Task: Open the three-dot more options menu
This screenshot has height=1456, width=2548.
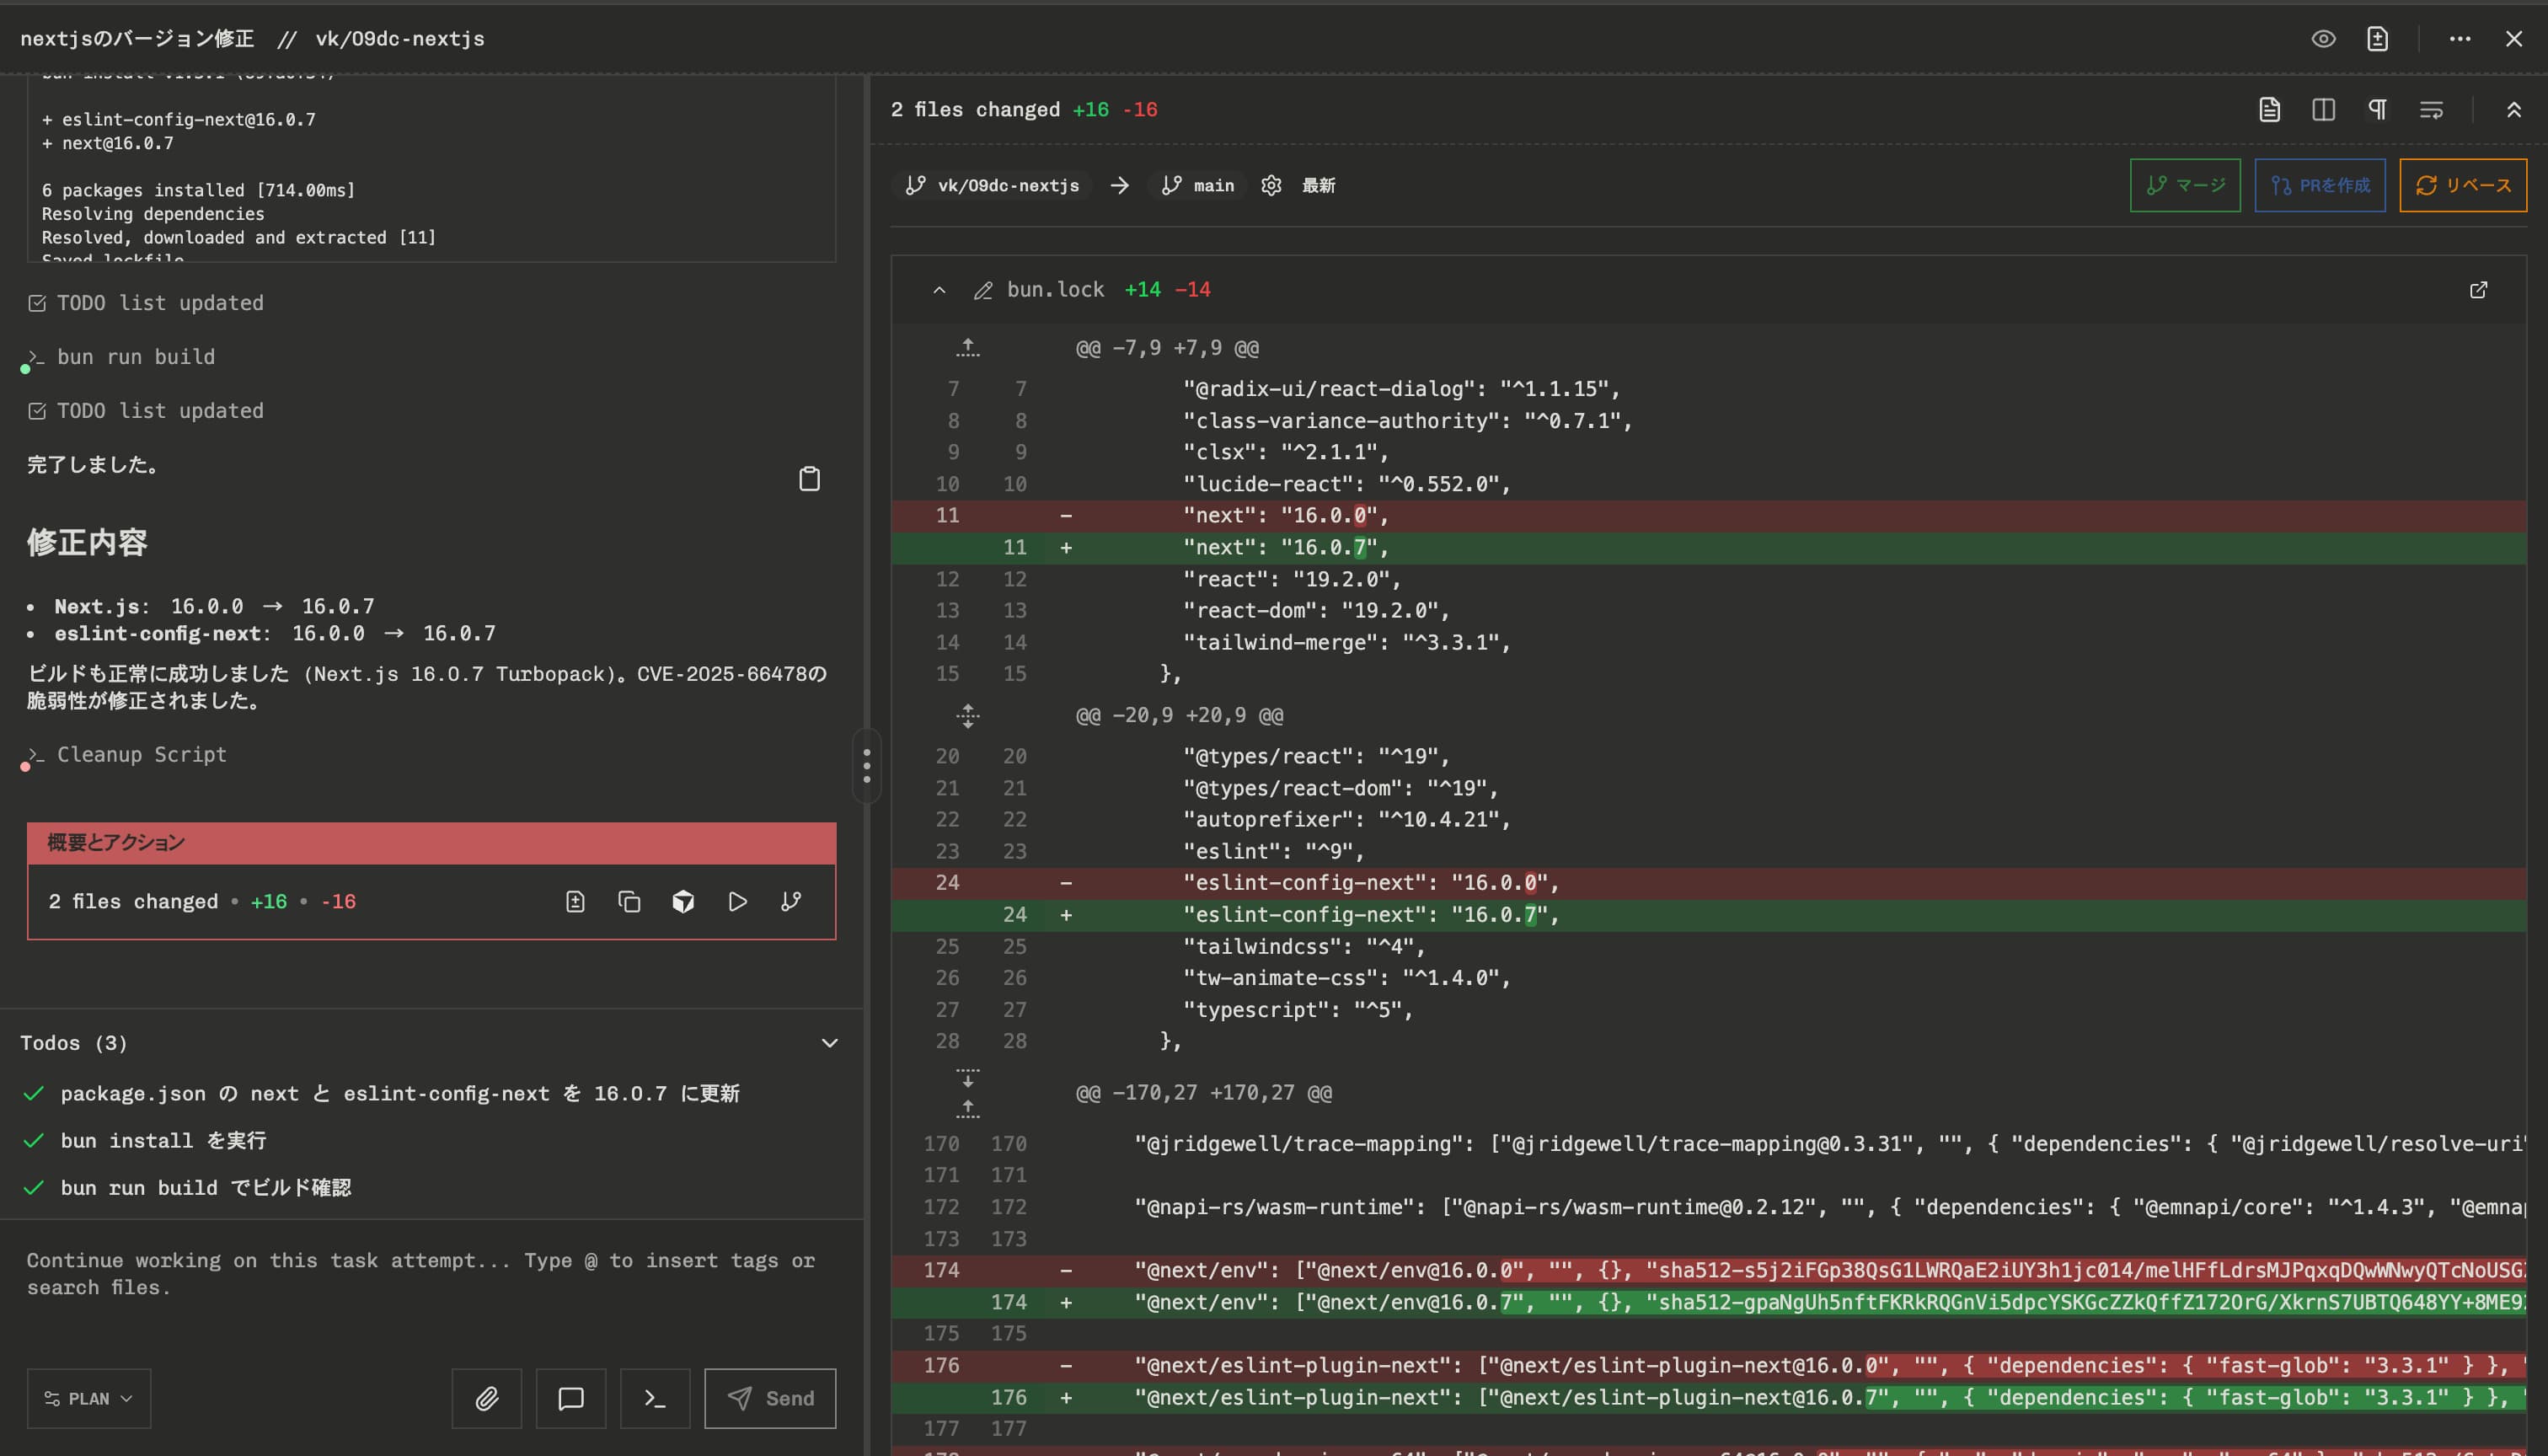Action: pyautogui.click(x=2460, y=39)
